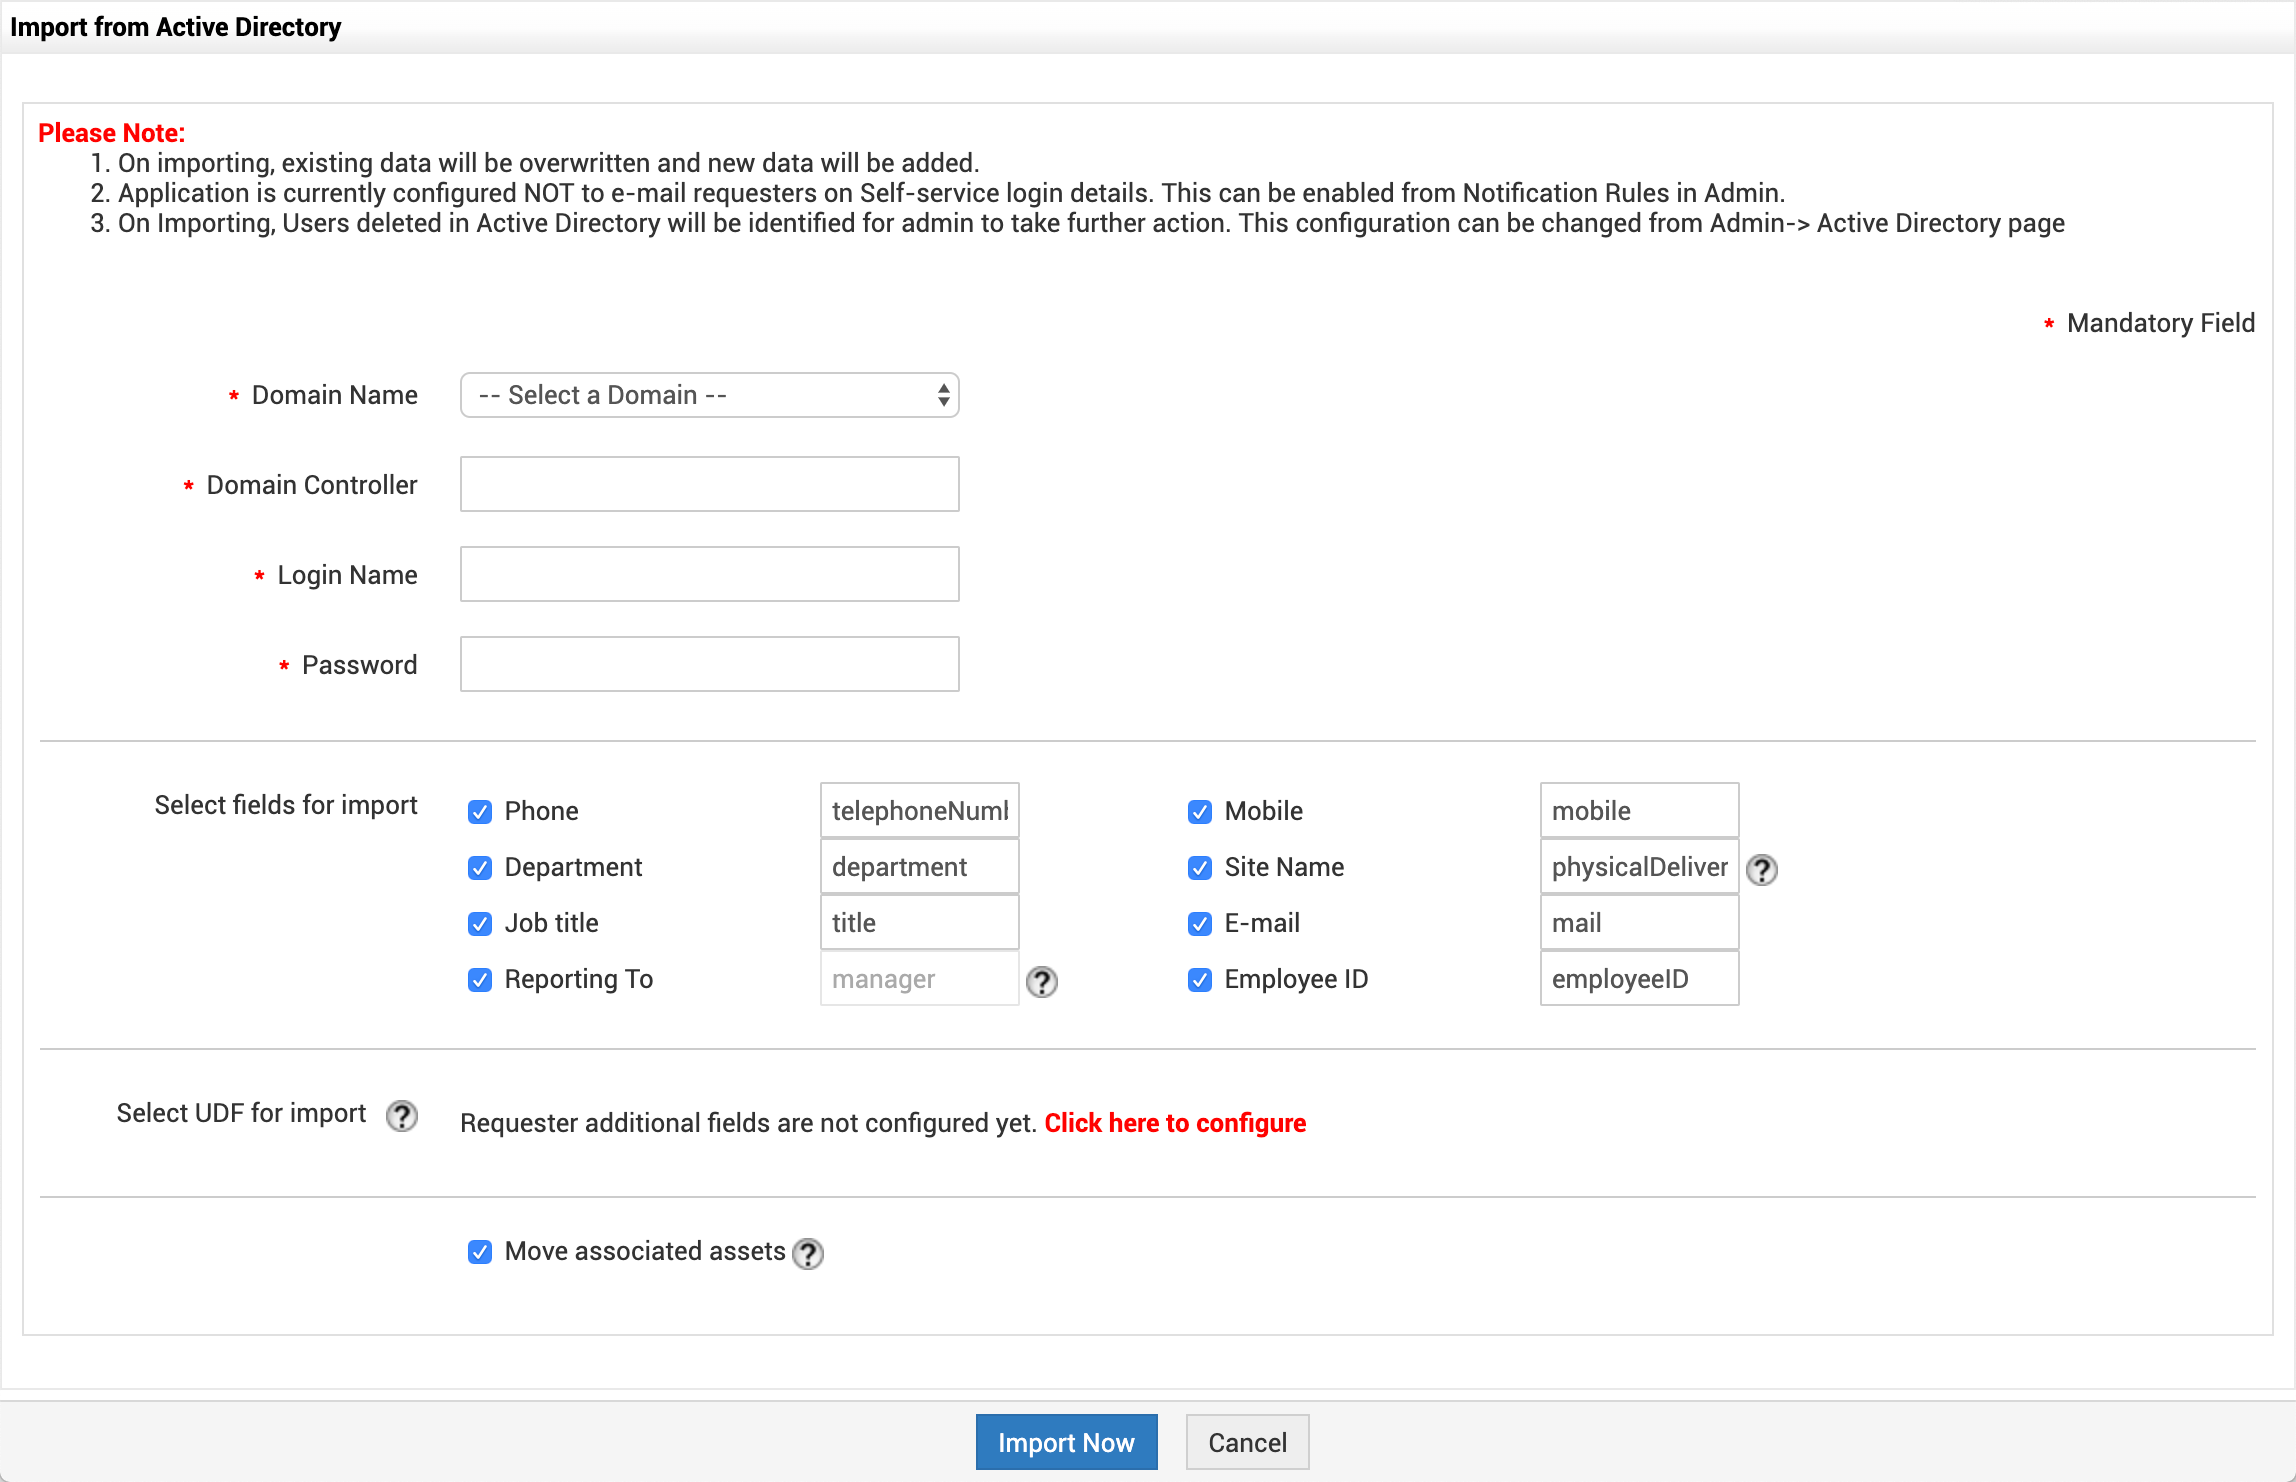The width and height of the screenshot is (2296, 1482).
Task: Edit the telephoneNumber attribute field
Action: (x=919, y=811)
